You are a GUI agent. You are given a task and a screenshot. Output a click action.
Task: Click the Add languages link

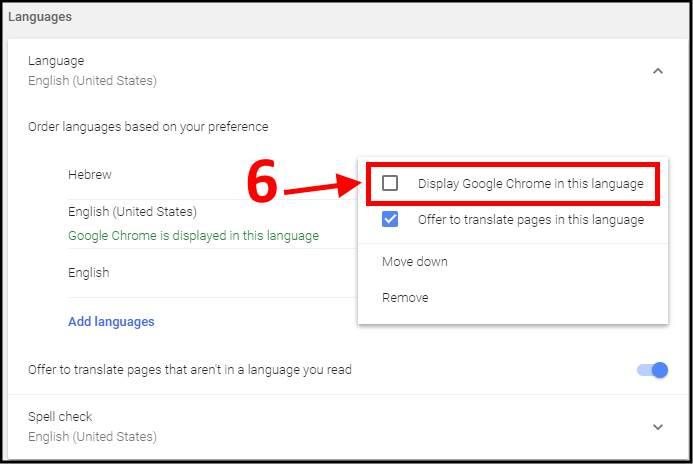[x=111, y=321]
